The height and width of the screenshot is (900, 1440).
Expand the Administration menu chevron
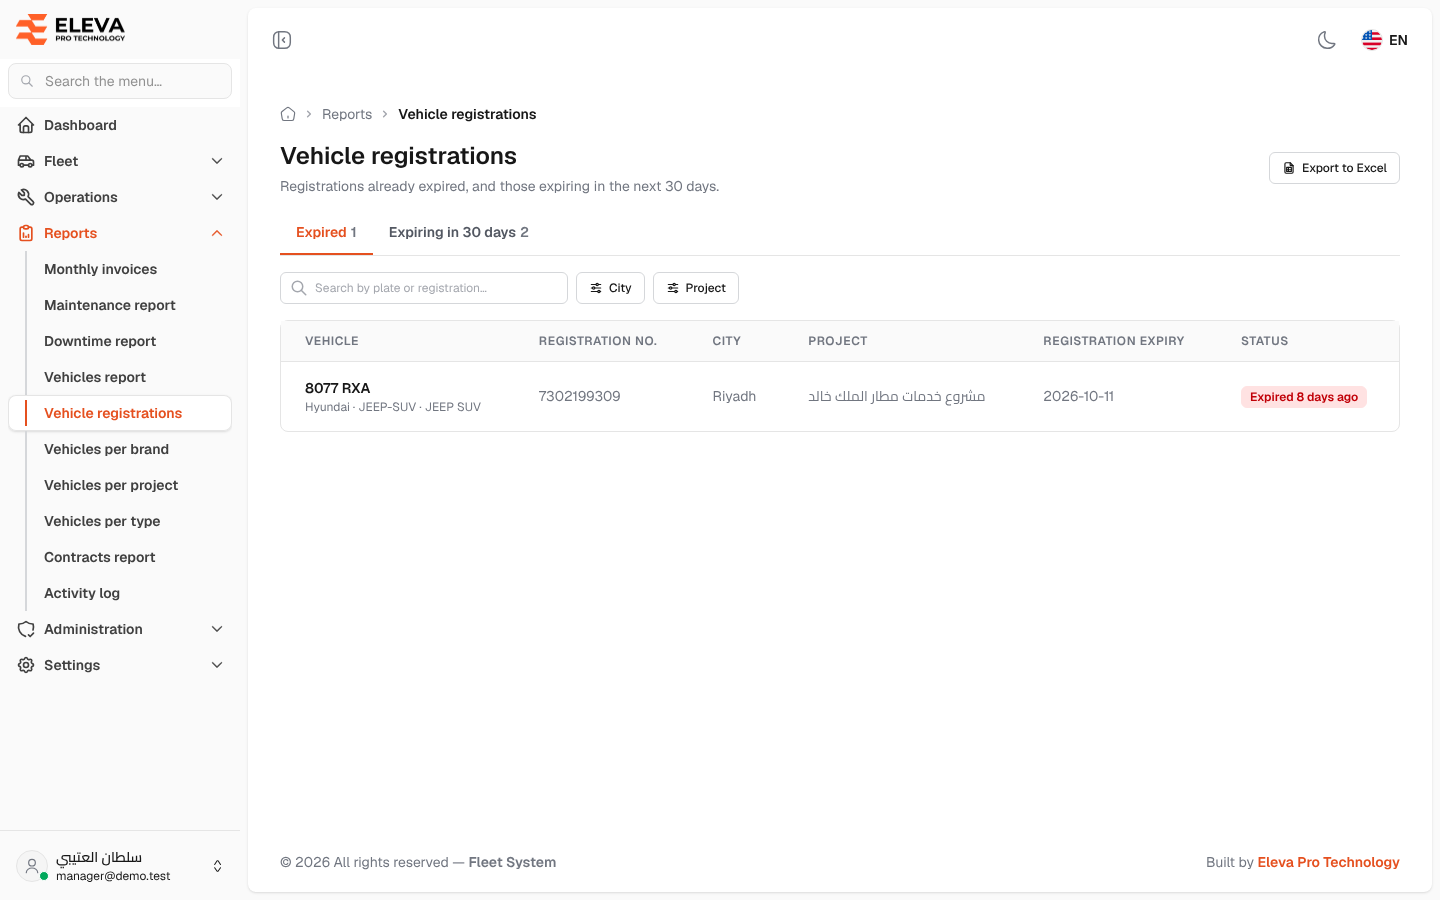217,629
